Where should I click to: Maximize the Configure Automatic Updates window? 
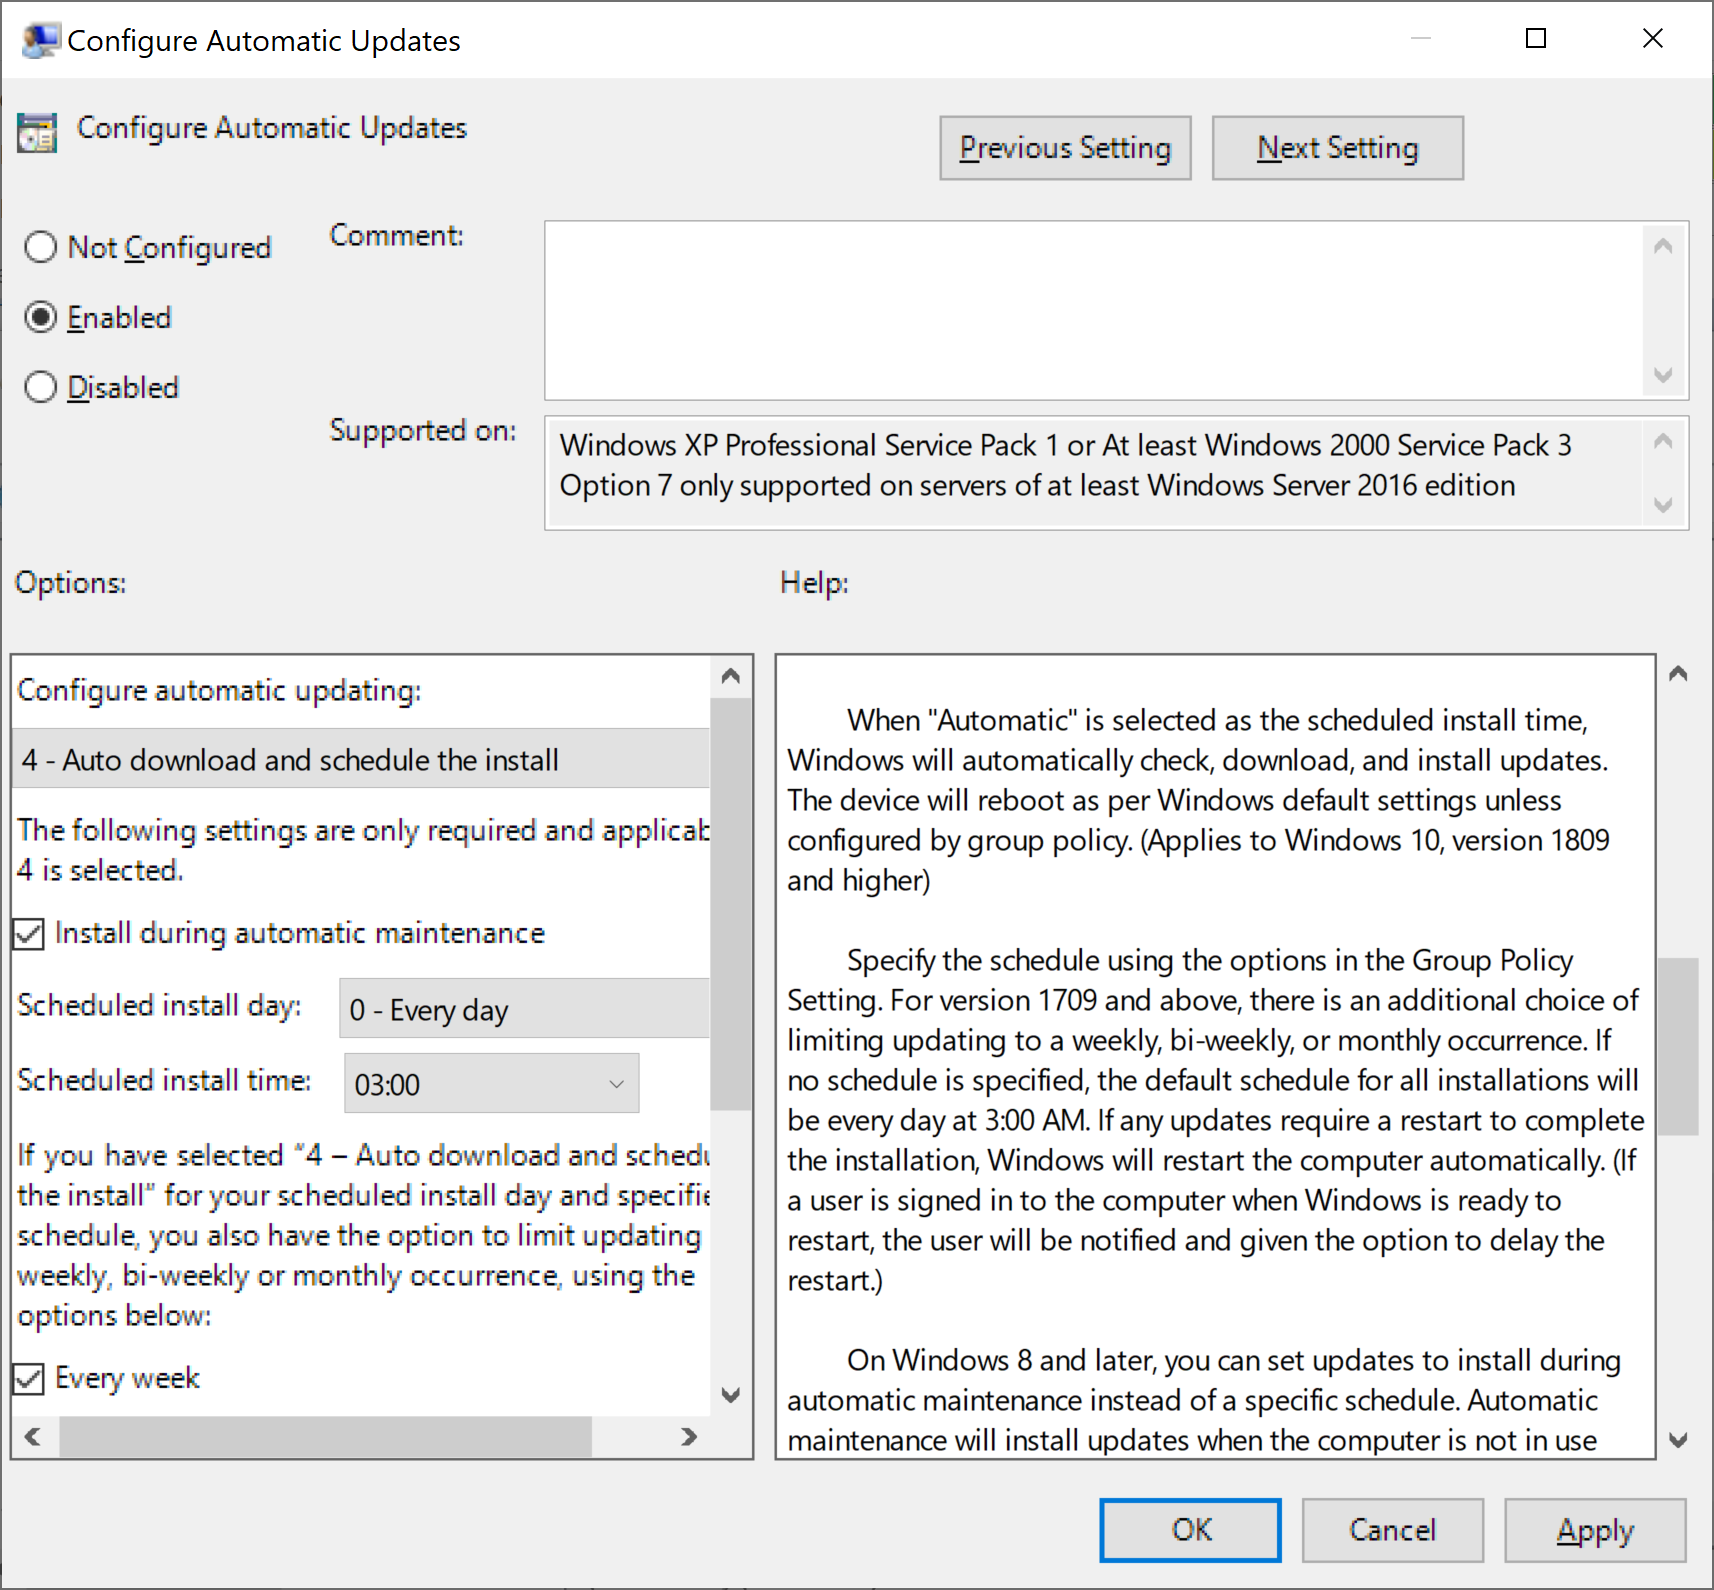click(x=1536, y=39)
